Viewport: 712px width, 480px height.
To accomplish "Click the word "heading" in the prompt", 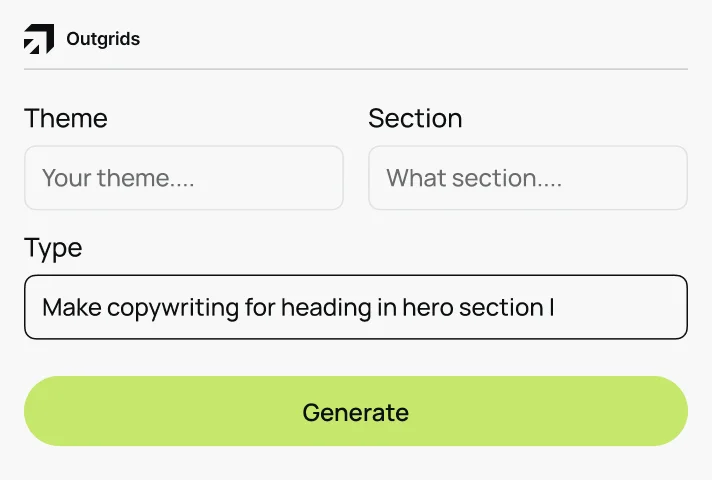I will (326, 307).
